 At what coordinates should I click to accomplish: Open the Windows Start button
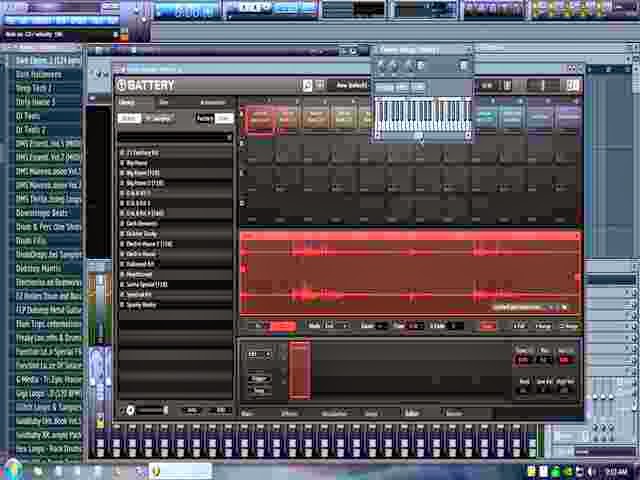tap(11, 471)
